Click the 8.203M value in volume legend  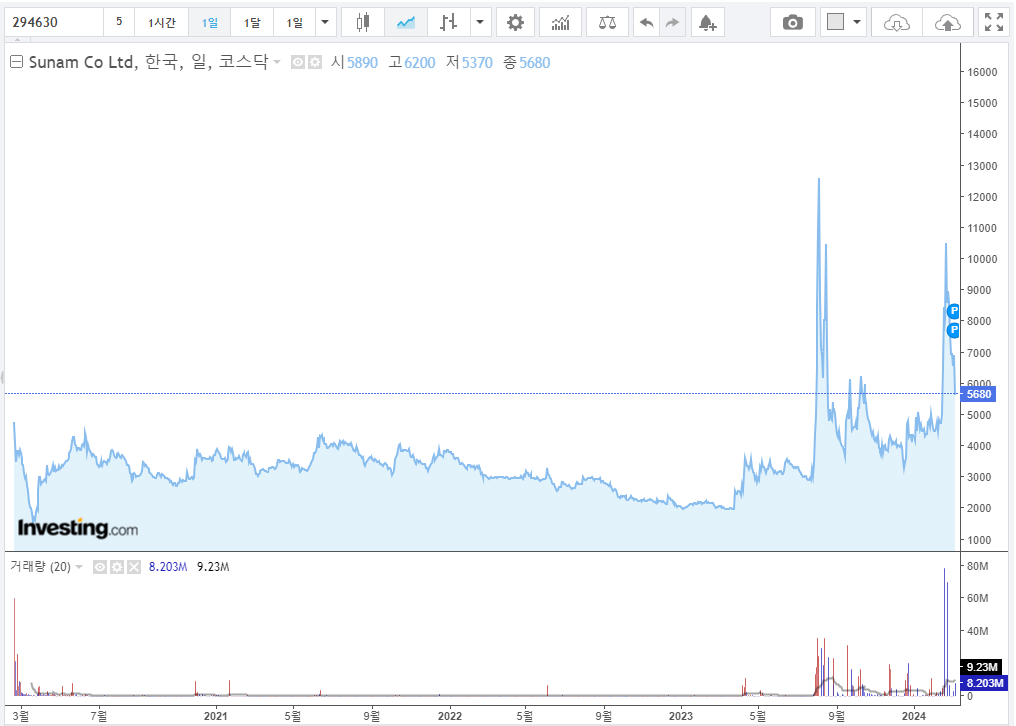click(168, 567)
